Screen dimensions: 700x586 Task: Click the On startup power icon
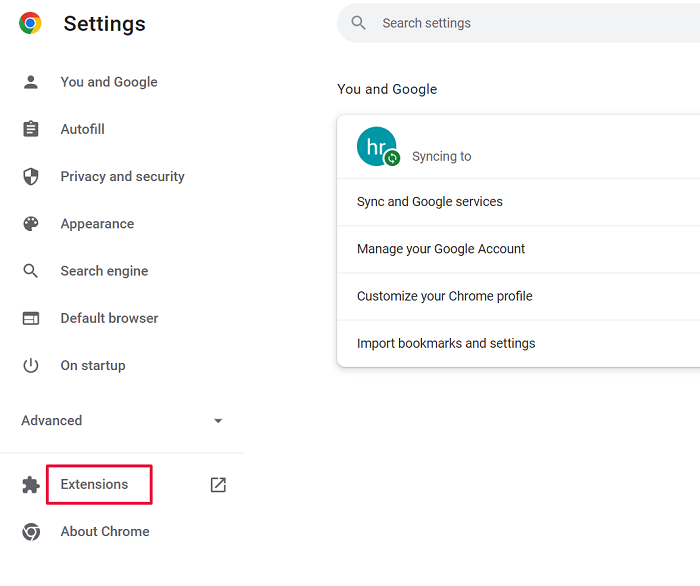pyautogui.click(x=31, y=366)
